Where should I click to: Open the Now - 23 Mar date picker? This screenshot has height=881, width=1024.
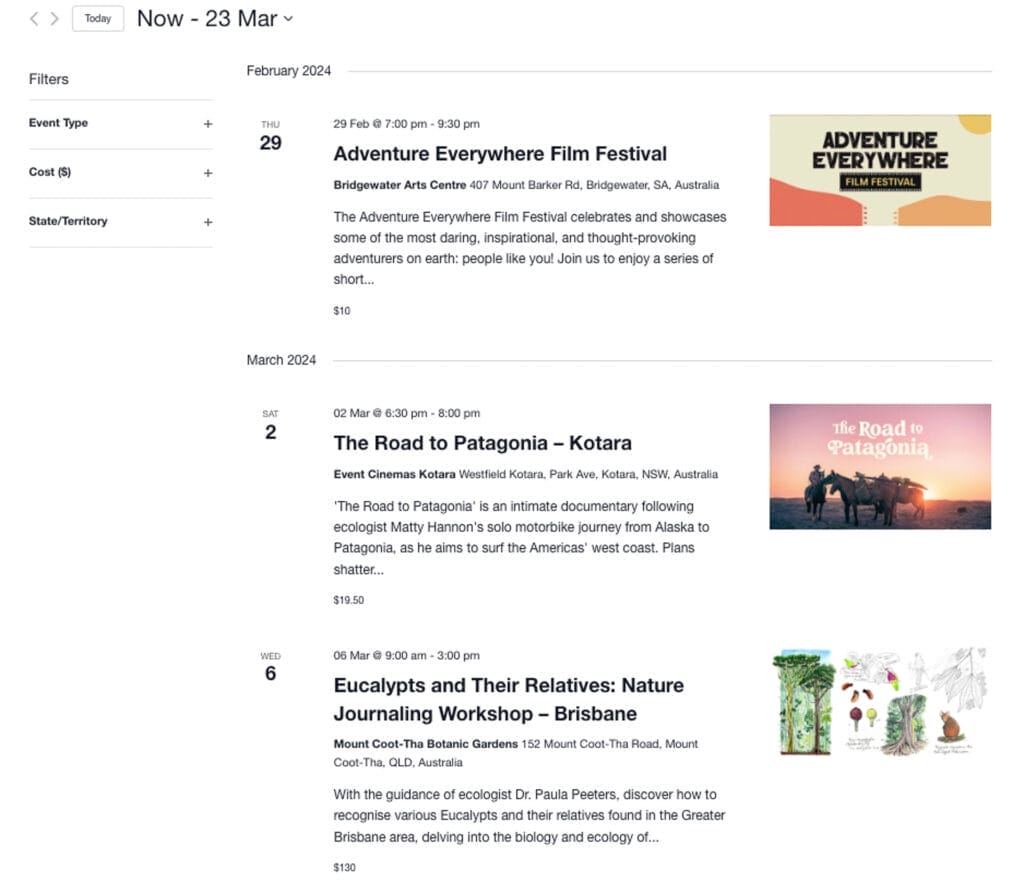[x=214, y=18]
